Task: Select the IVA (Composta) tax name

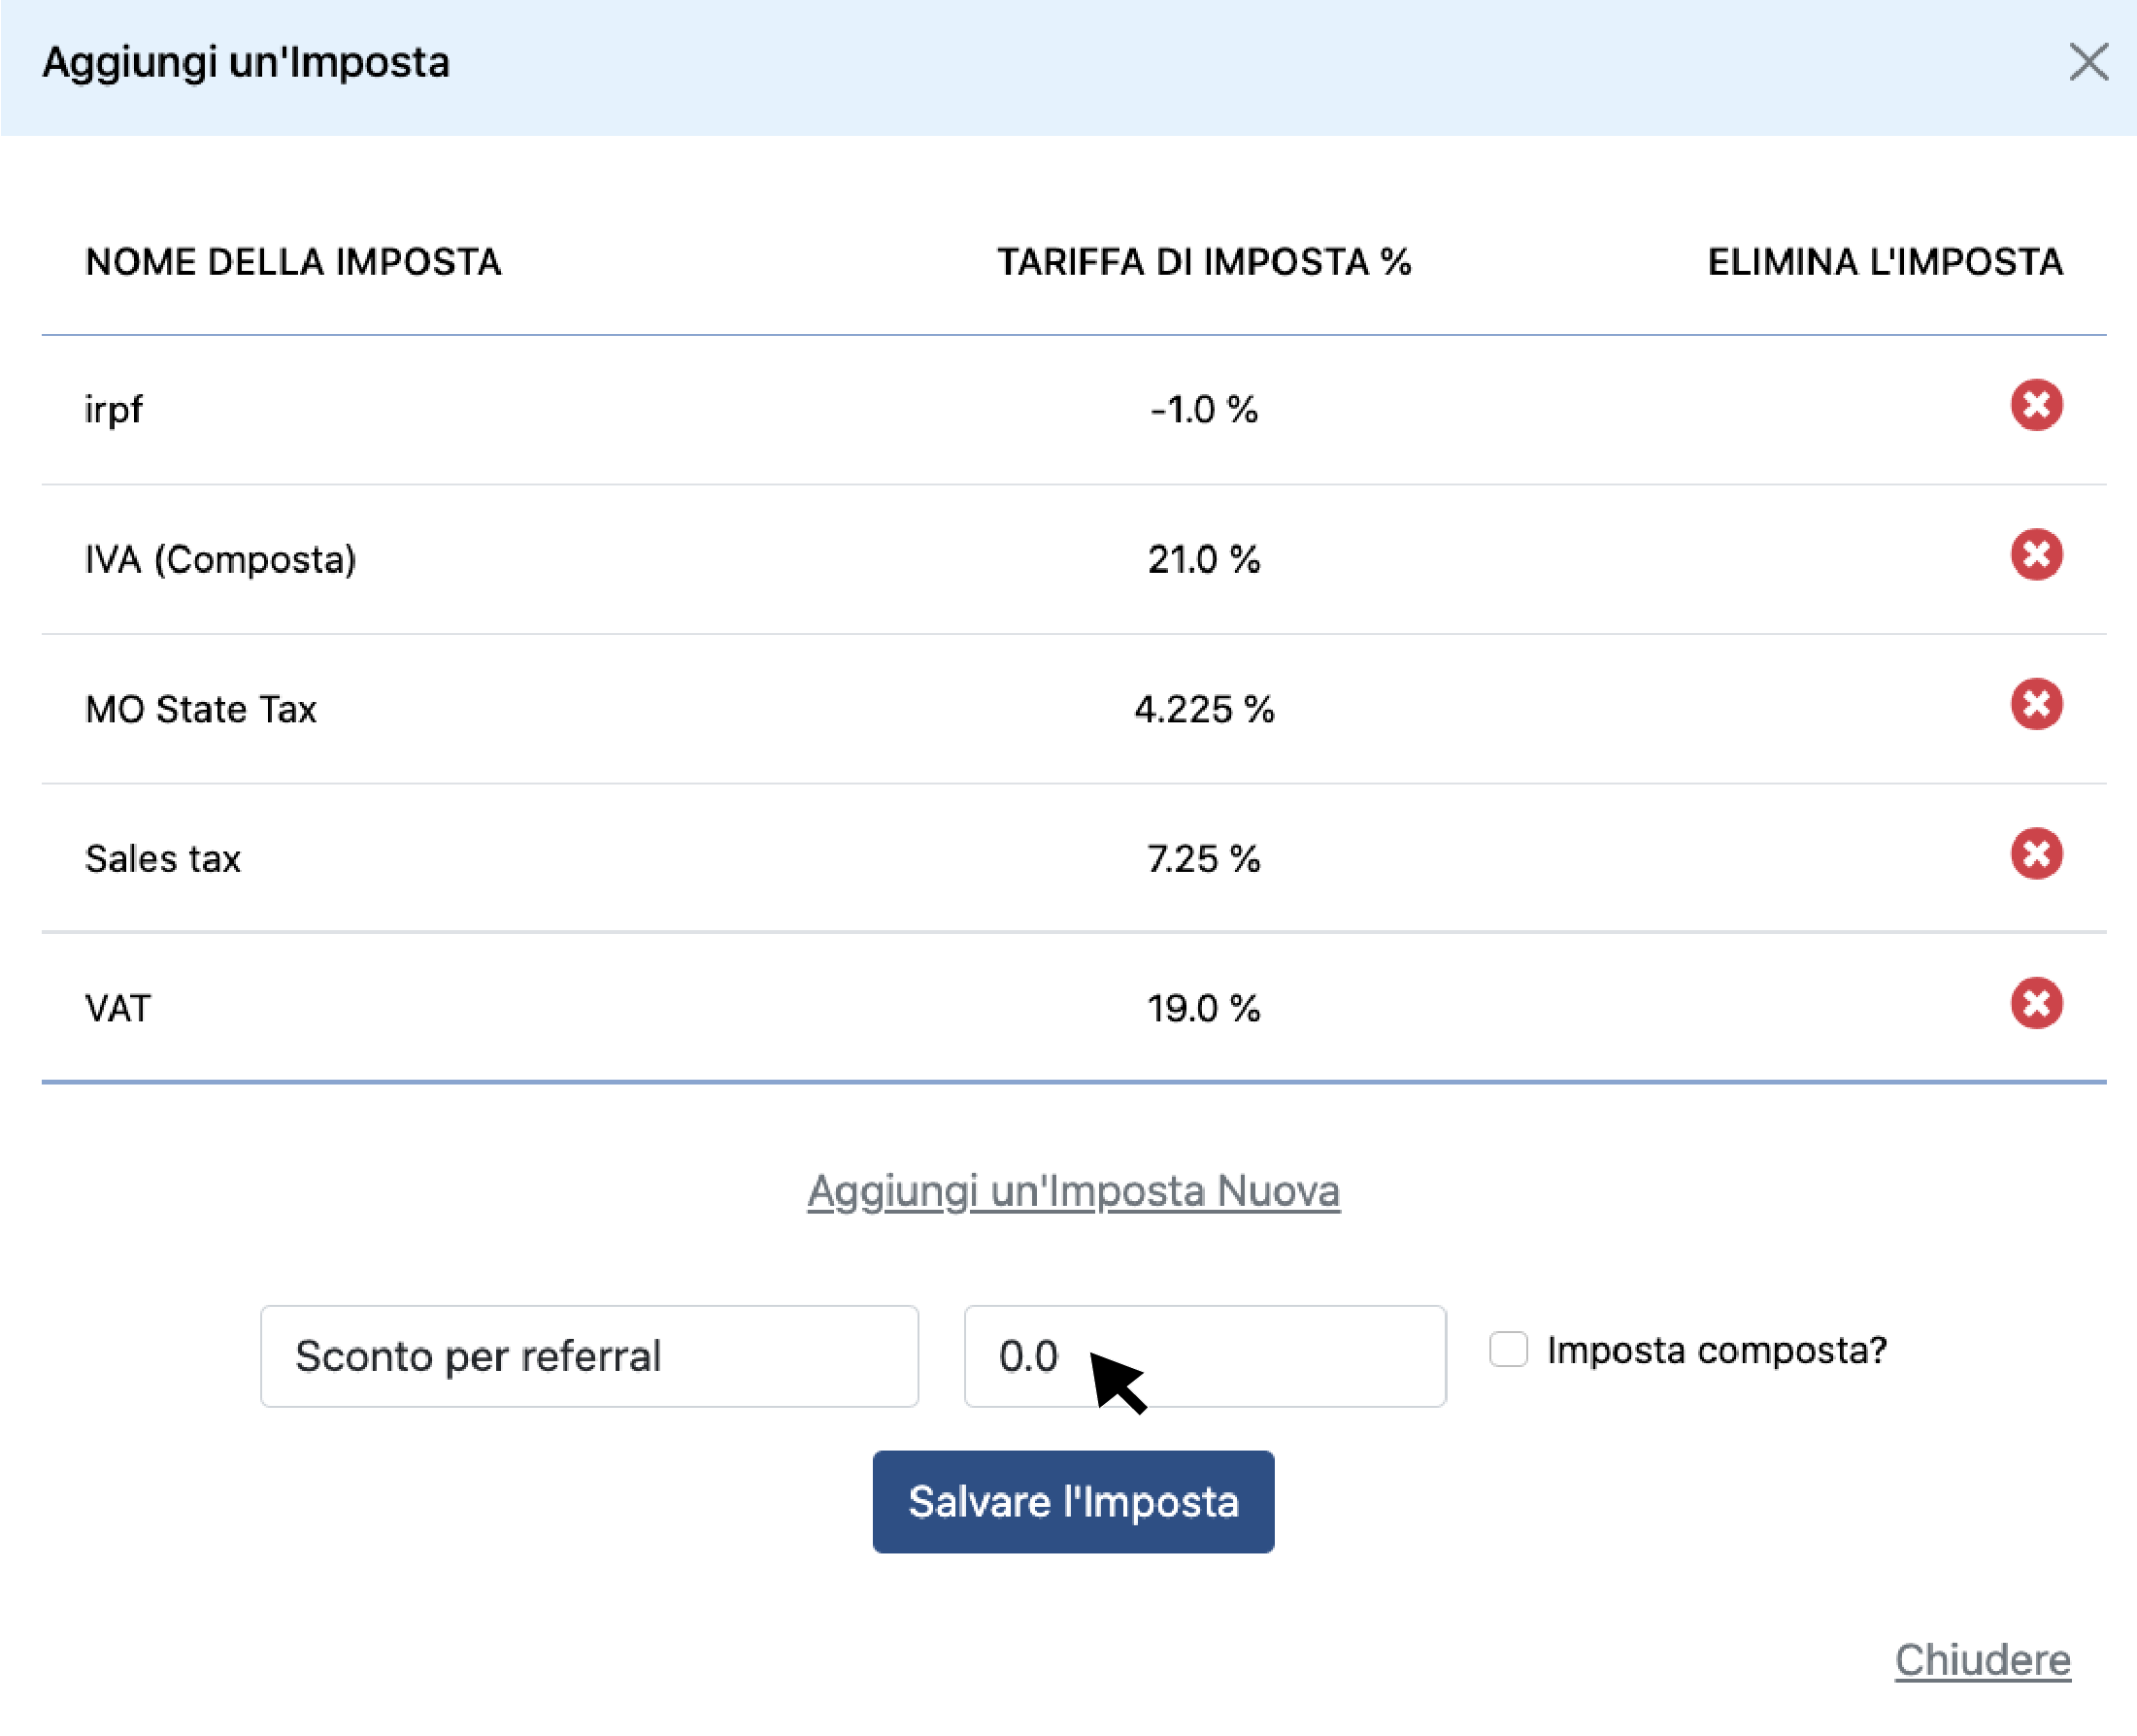Action: coord(220,559)
